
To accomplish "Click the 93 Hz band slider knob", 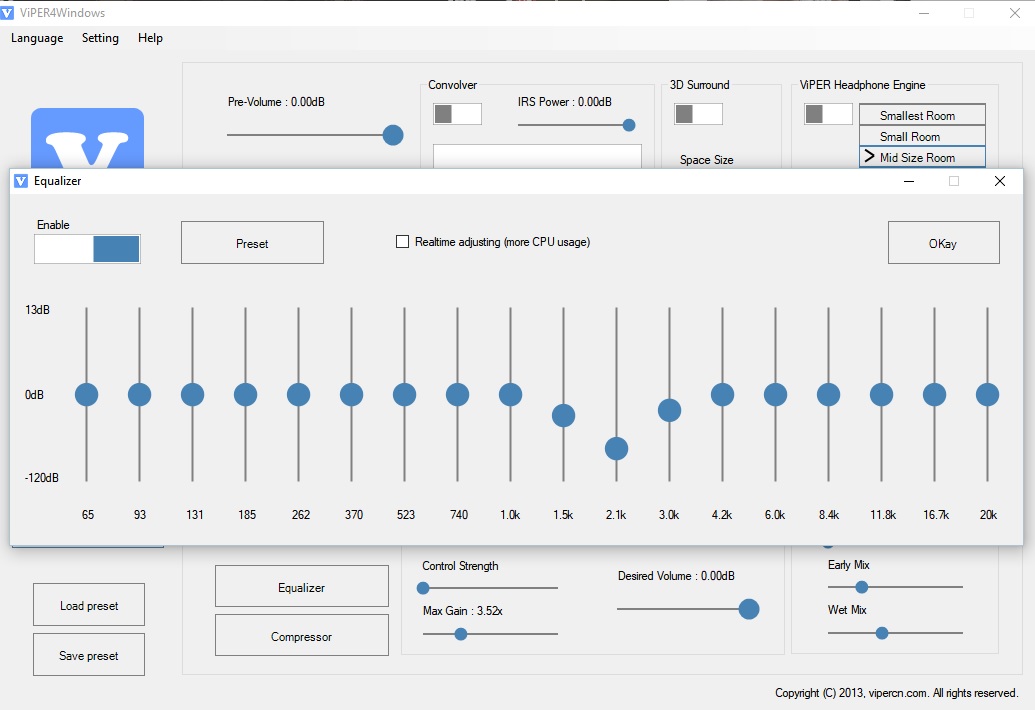I will tap(139, 395).
